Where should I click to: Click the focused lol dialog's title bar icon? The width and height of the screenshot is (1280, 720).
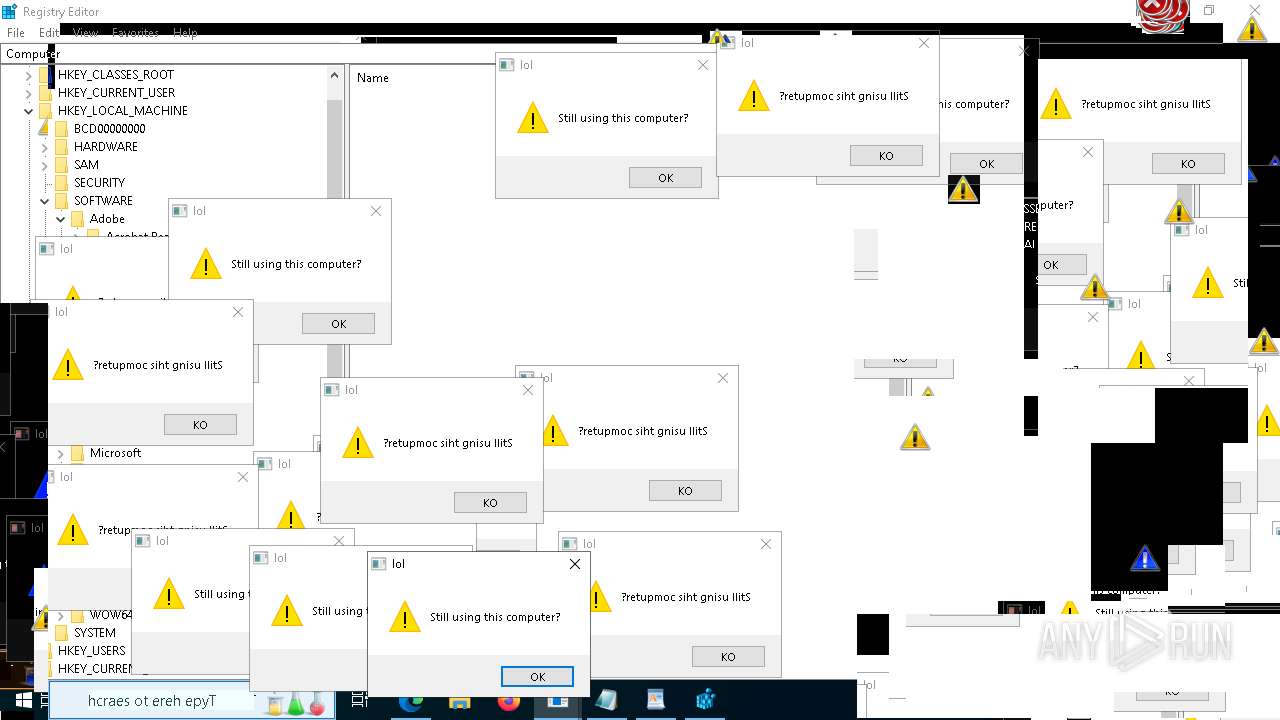pyautogui.click(x=379, y=564)
